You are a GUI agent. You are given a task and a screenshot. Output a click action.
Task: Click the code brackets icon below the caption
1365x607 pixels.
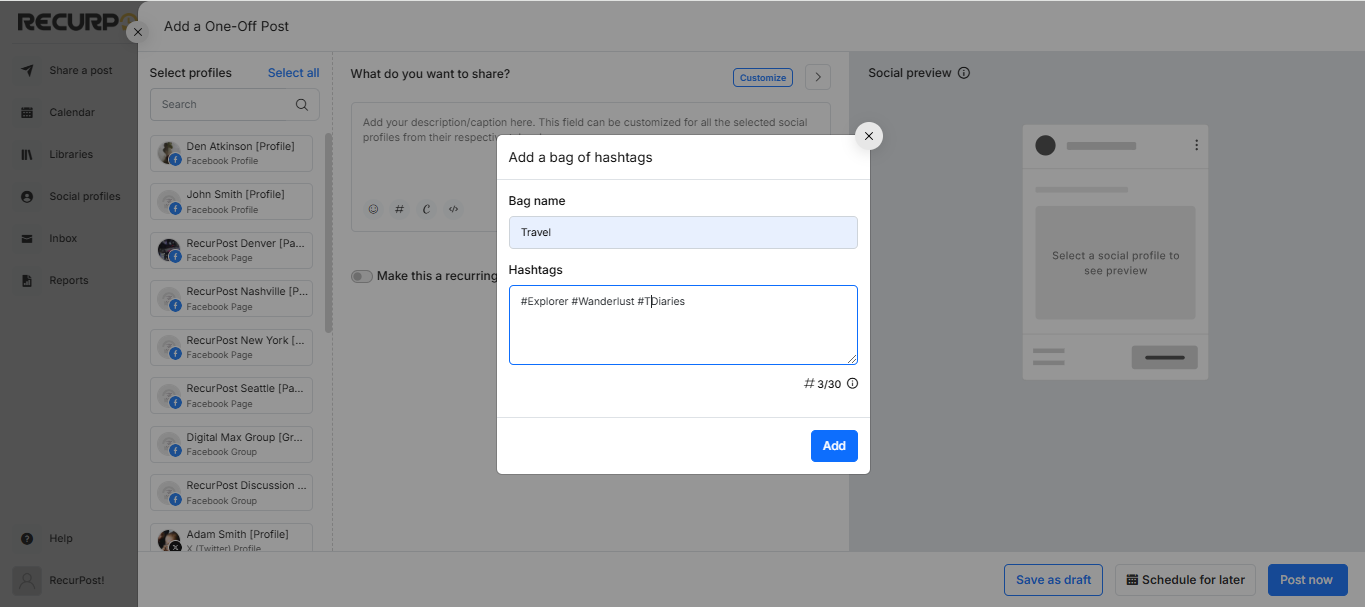(454, 209)
